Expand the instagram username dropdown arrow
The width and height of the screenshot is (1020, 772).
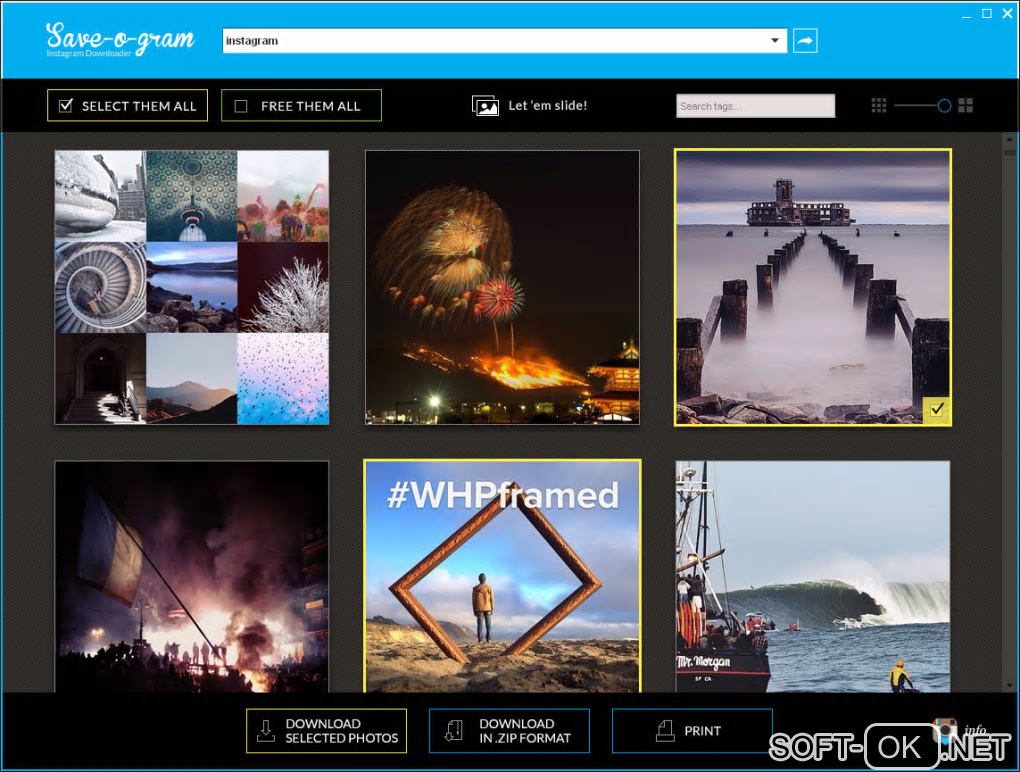pos(775,40)
